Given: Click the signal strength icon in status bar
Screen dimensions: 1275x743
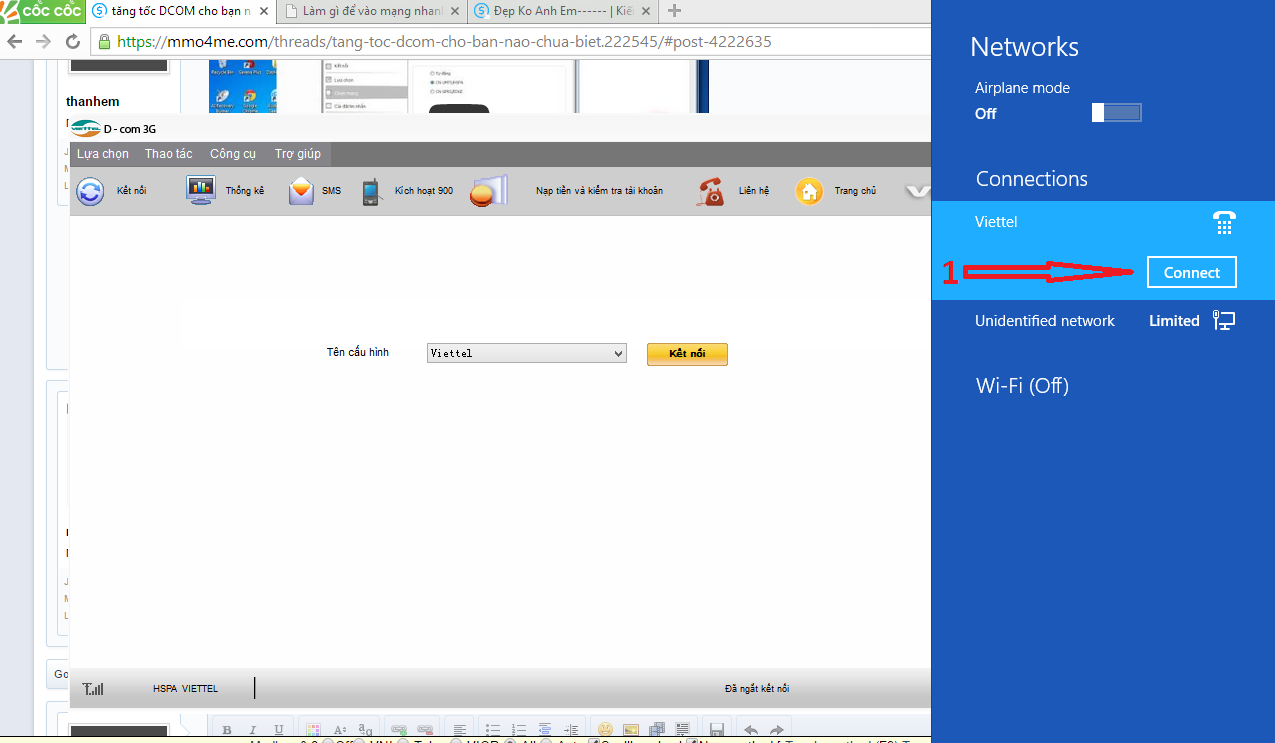Looking at the screenshot, I should pyautogui.click(x=93, y=689).
